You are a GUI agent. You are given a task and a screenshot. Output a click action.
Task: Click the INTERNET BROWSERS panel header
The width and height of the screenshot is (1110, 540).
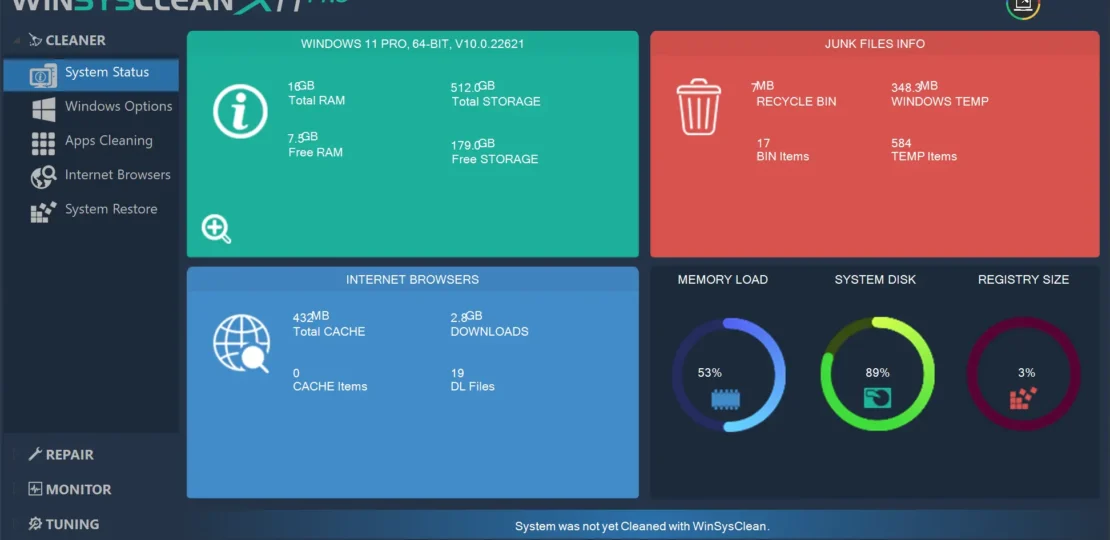(413, 280)
